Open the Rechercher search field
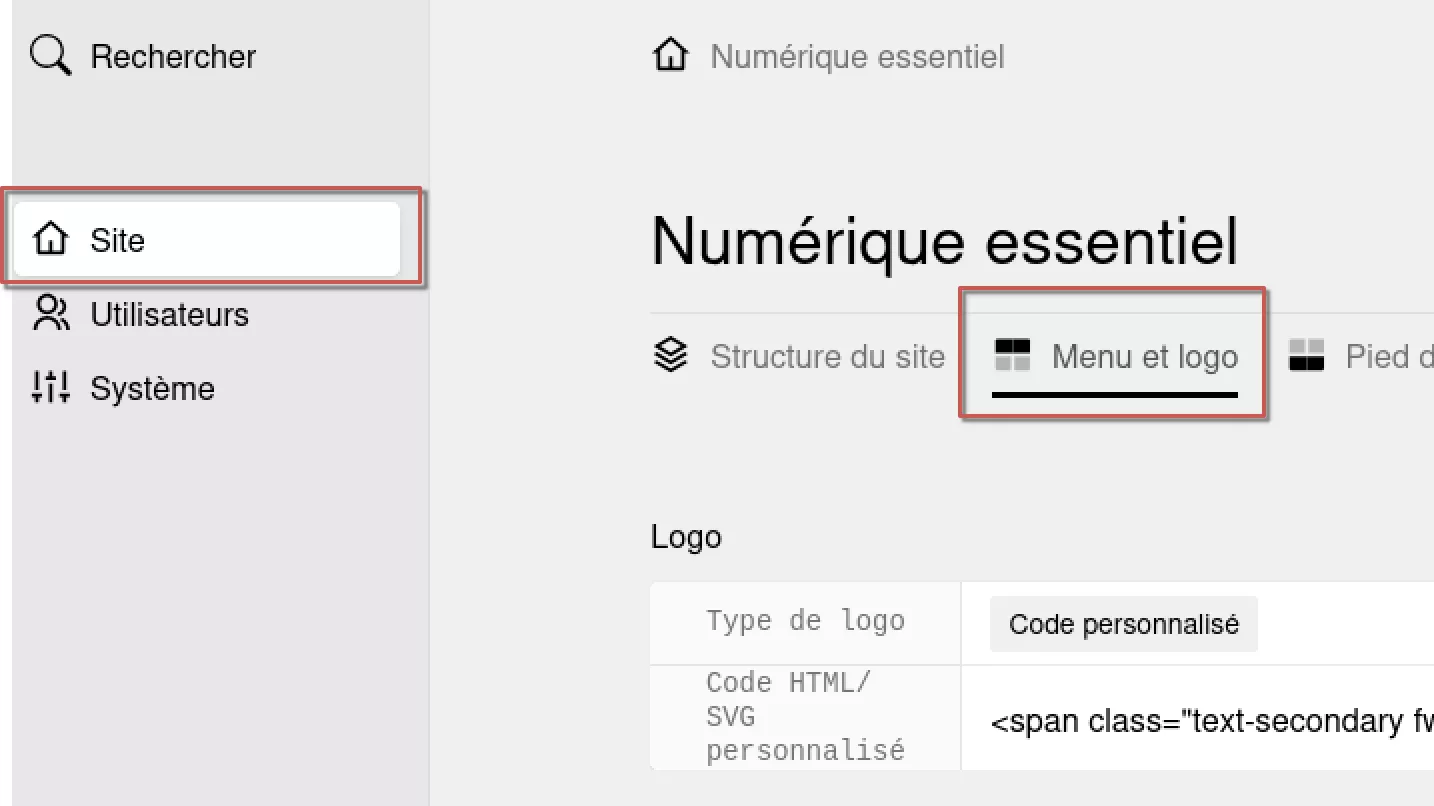Image resolution: width=1434 pixels, height=806 pixels. point(143,56)
